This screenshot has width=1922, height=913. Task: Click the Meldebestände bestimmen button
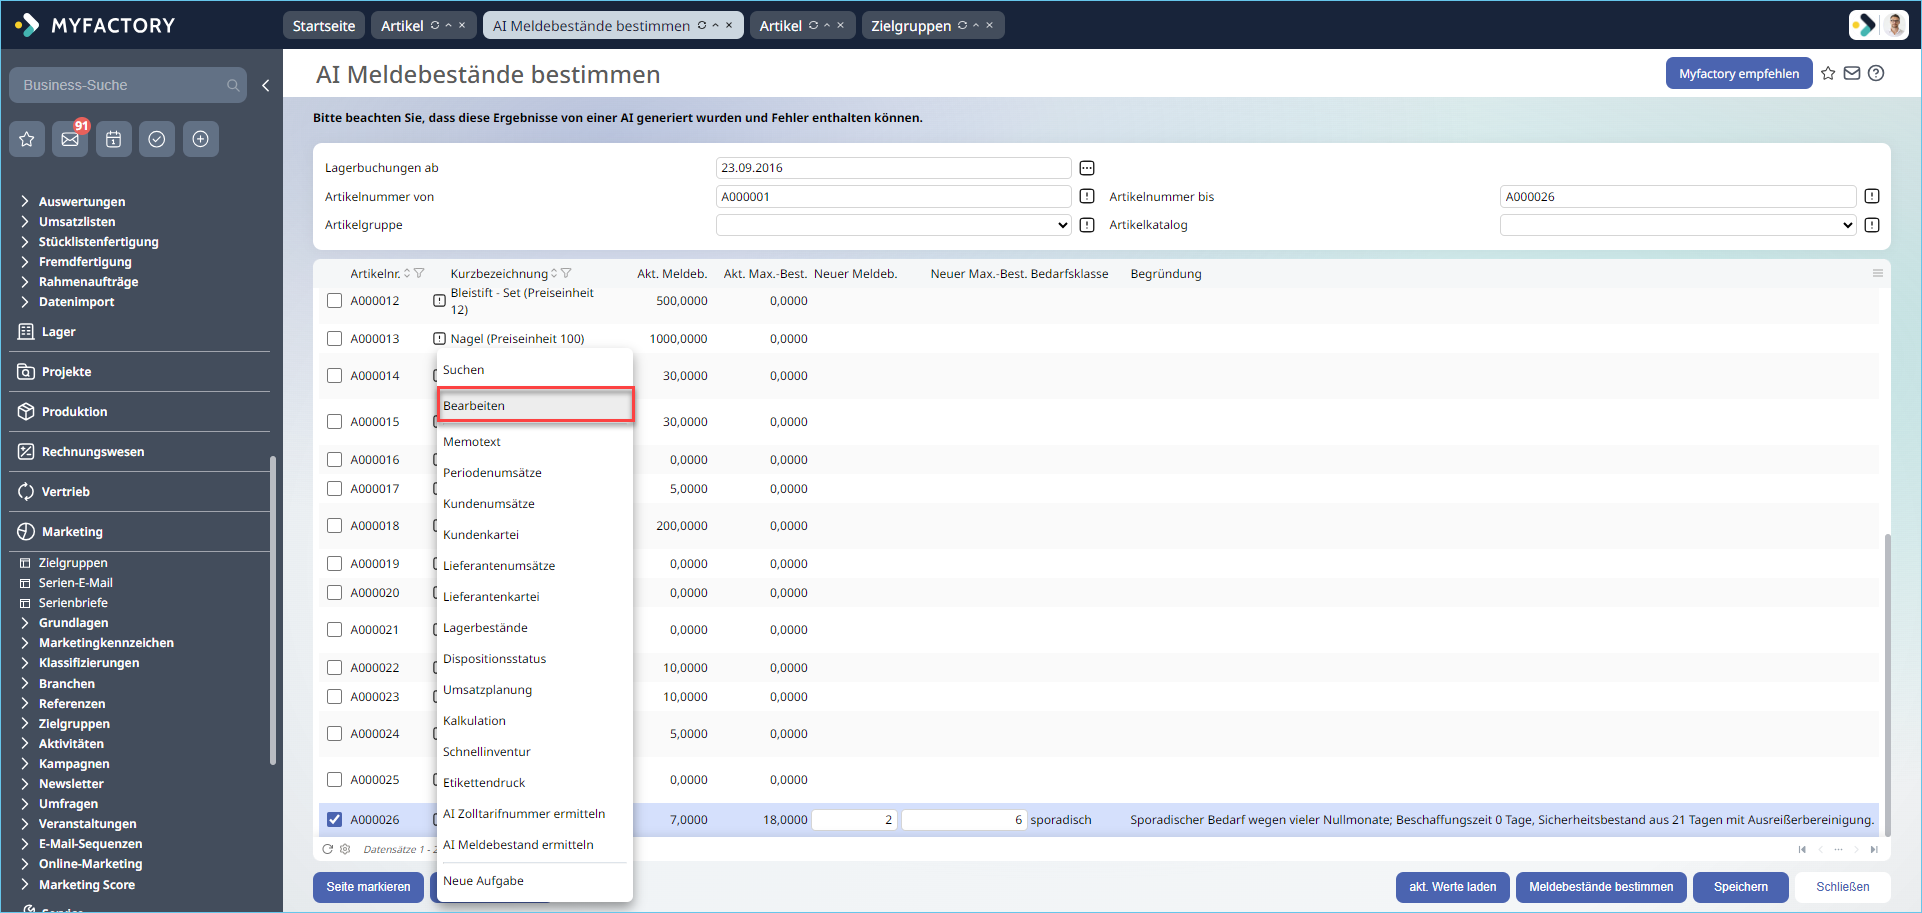coord(1601,887)
